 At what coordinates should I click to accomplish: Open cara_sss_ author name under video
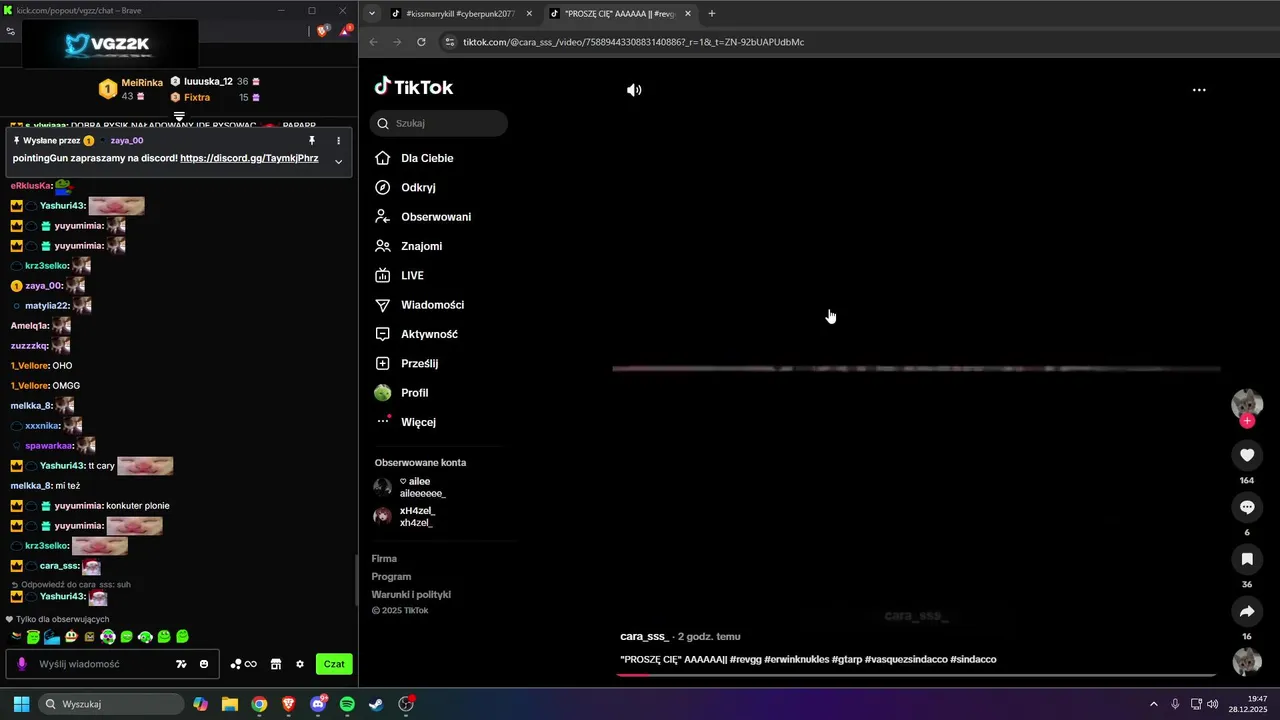[644, 636]
